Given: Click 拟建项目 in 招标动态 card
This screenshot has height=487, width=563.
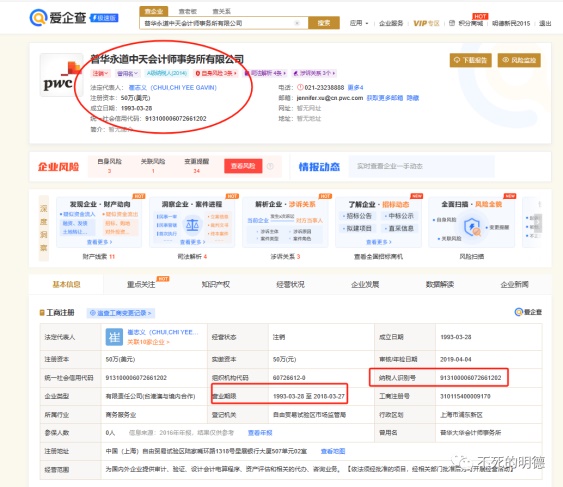Looking at the screenshot, I should (x=358, y=228).
